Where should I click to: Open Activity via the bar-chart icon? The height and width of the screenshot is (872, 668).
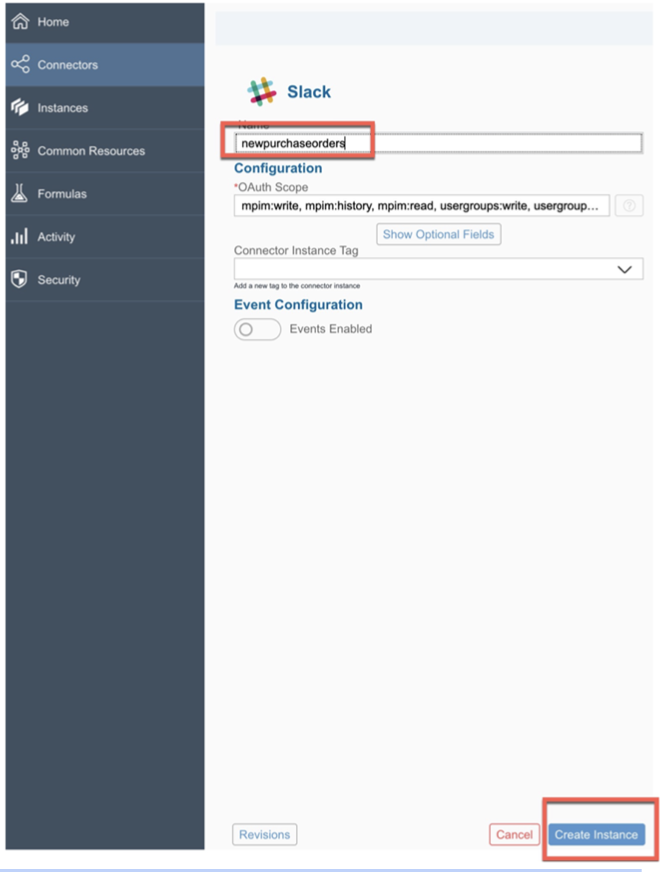coord(17,237)
